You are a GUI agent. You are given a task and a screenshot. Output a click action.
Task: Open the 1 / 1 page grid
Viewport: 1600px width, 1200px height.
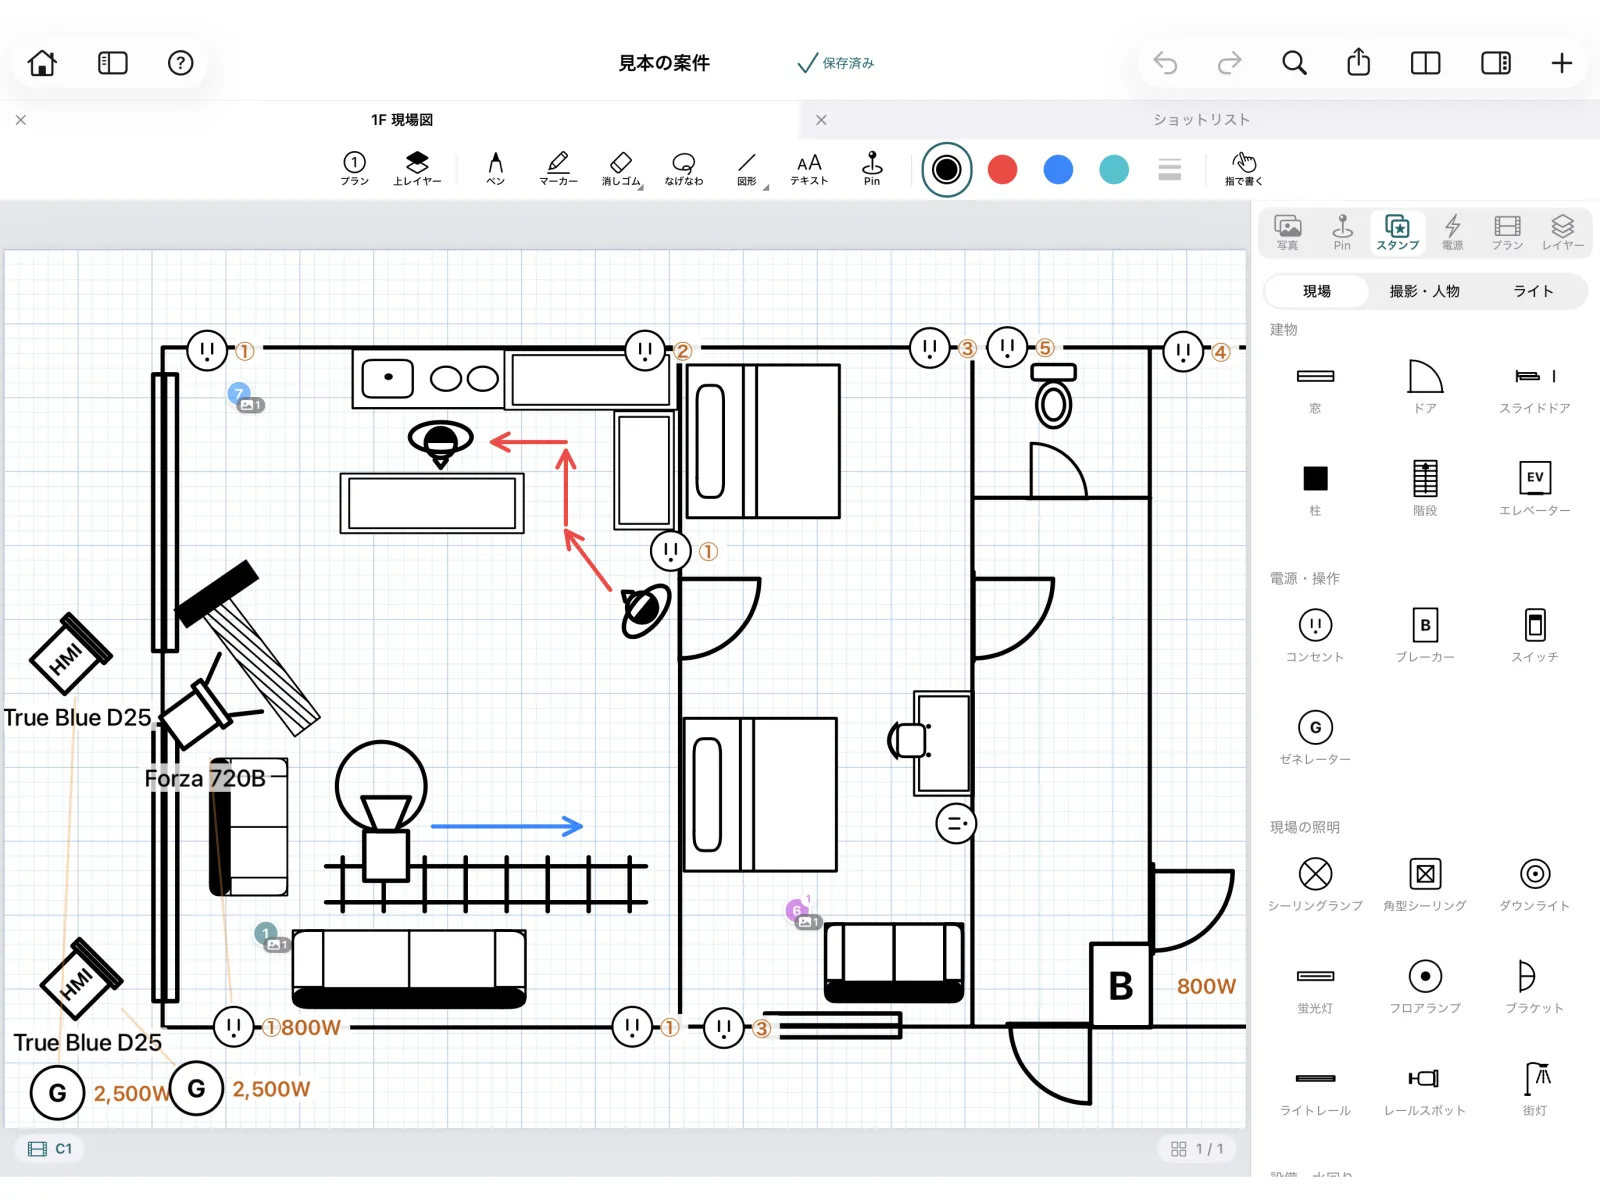[1197, 1149]
